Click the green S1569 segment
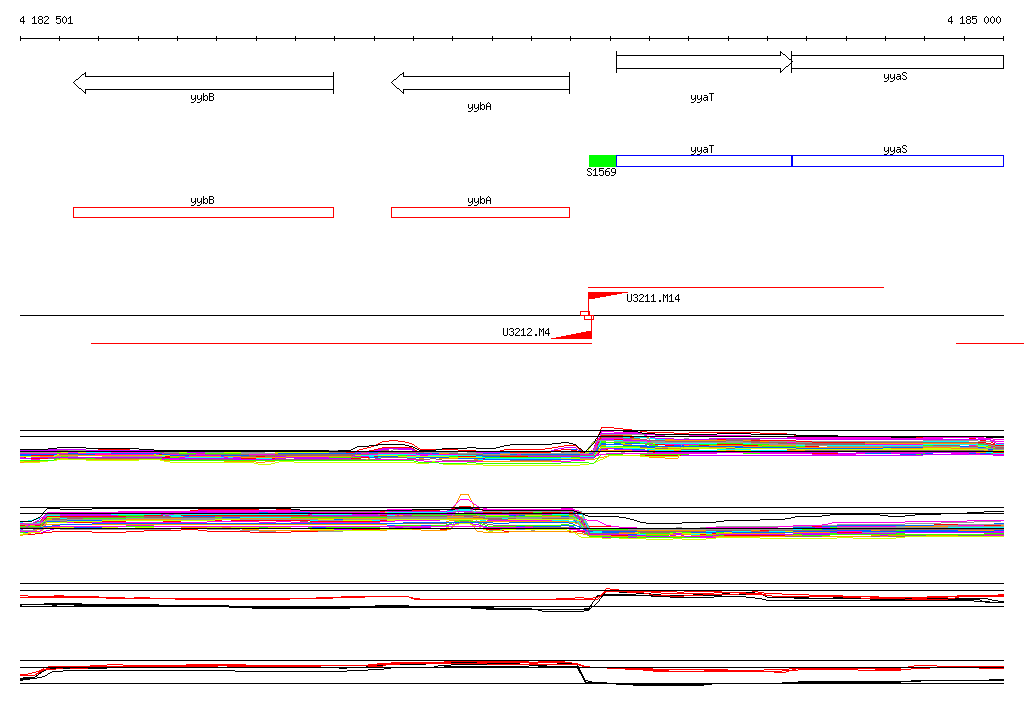 pos(602,161)
